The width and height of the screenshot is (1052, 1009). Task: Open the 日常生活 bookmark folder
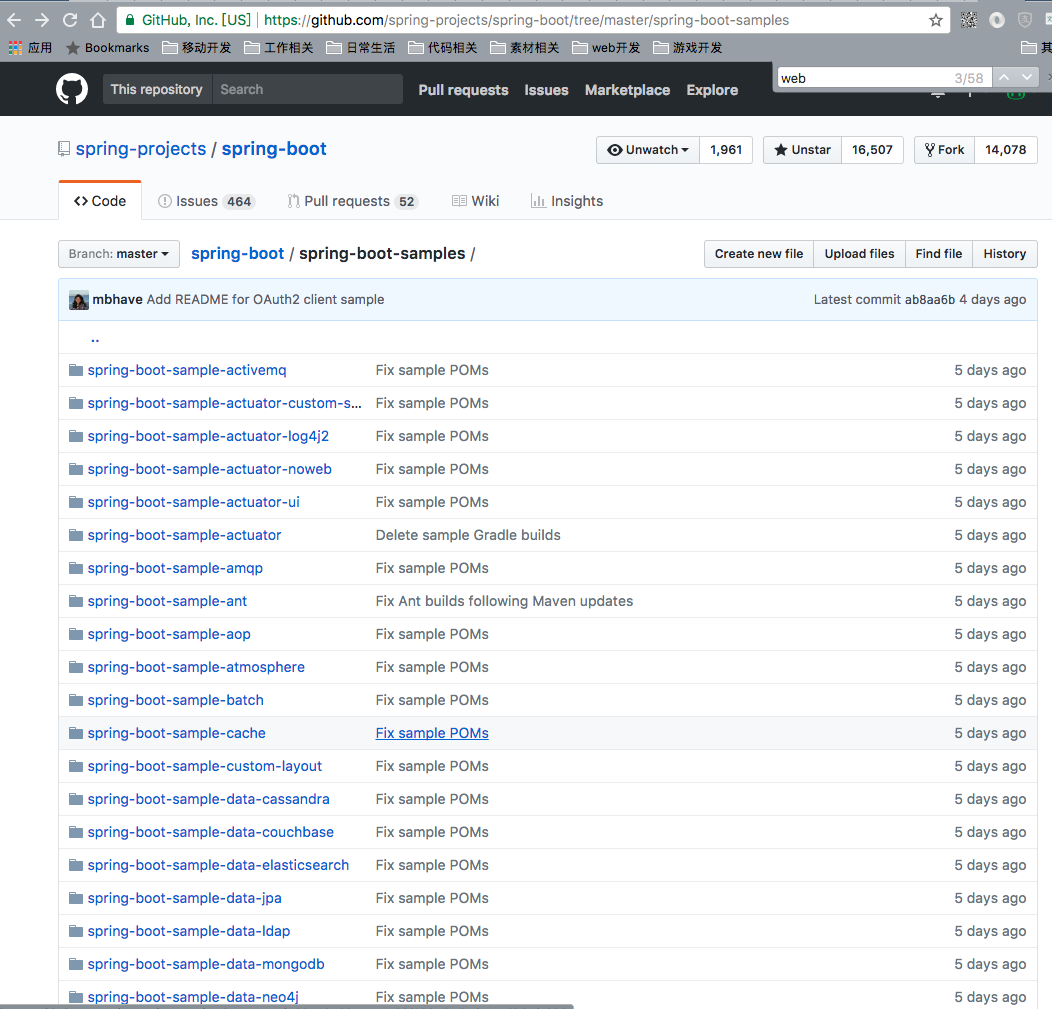pyautogui.click(x=361, y=48)
